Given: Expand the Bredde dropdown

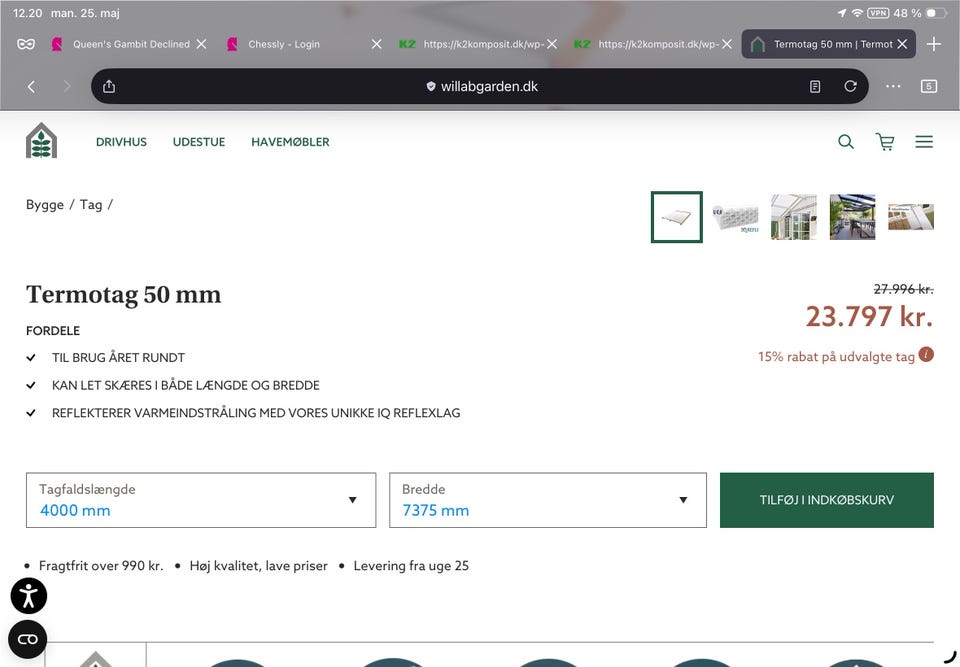Looking at the screenshot, I should point(548,500).
